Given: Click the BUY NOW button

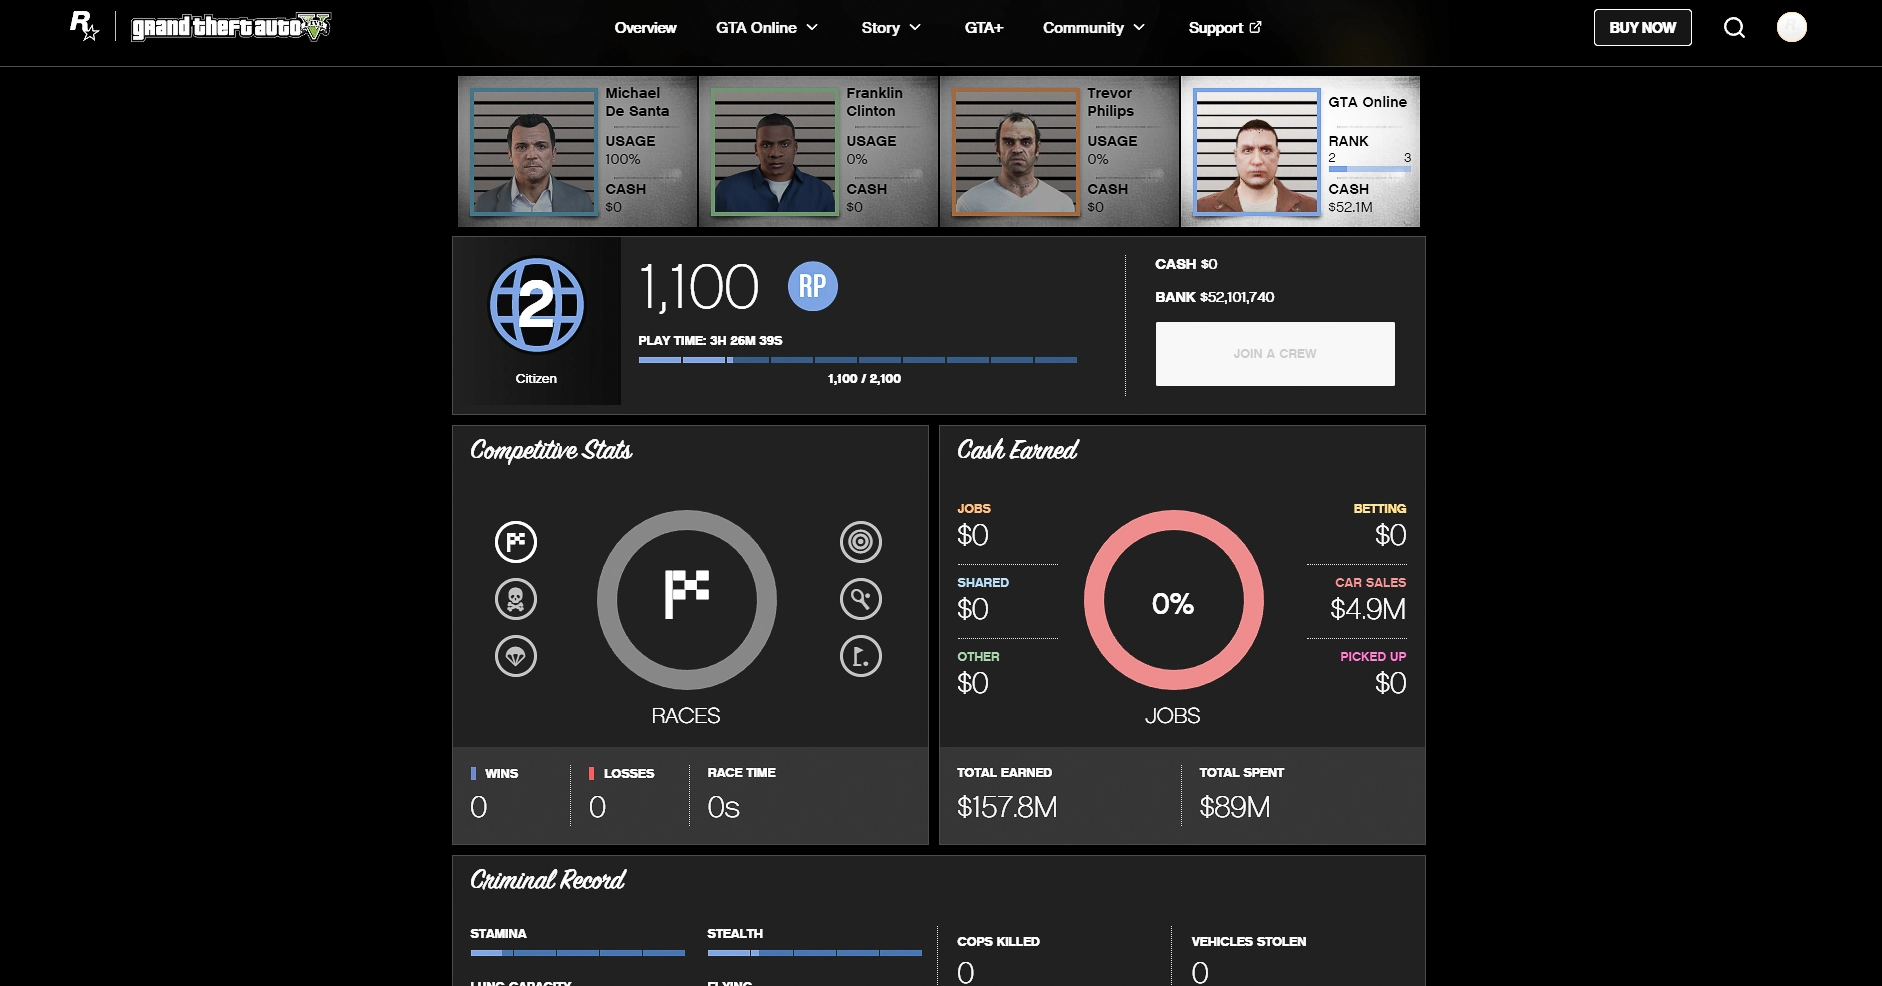Looking at the screenshot, I should tap(1643, 28).
